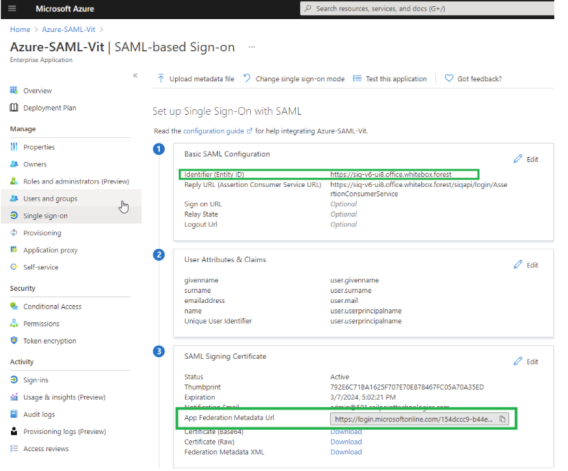The image size is (568, 471).
Task: Open Conditional Access under Security
Action: click(52, 307)
